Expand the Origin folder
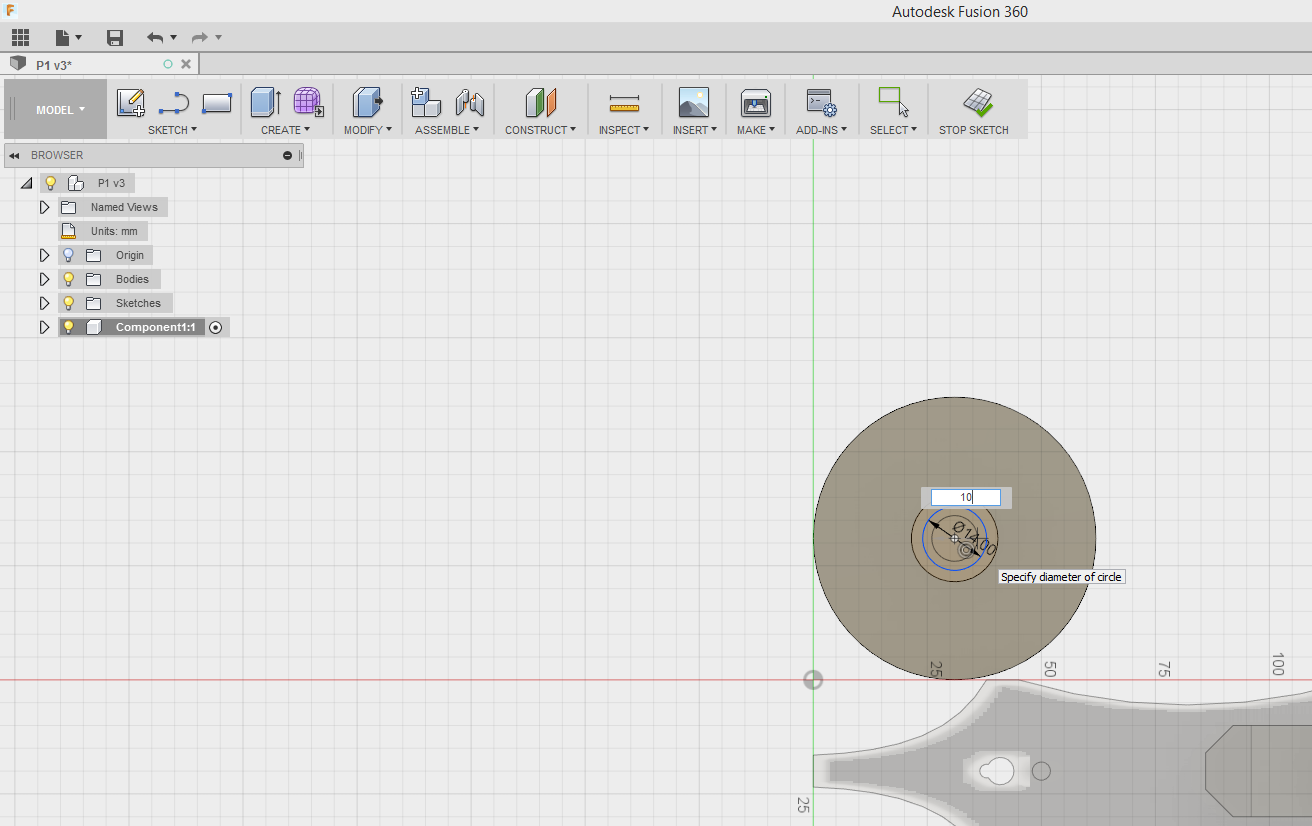1312x826 pixels. (44, 255)
